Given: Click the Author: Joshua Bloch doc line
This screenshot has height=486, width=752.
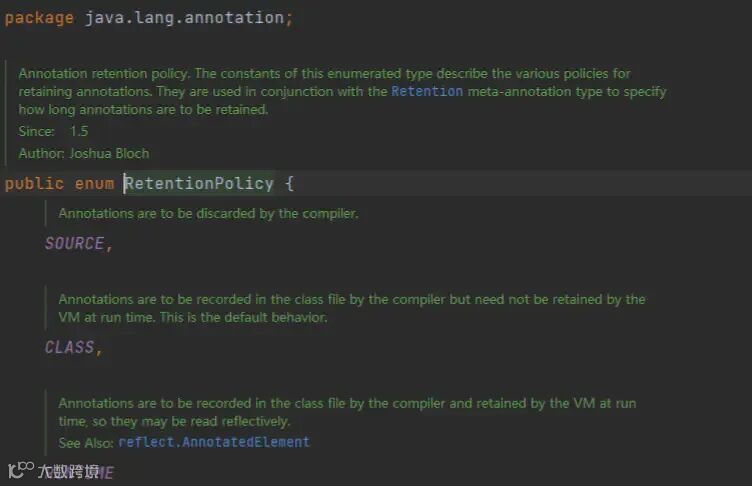Looking at the screenshot, I should 83,153.
